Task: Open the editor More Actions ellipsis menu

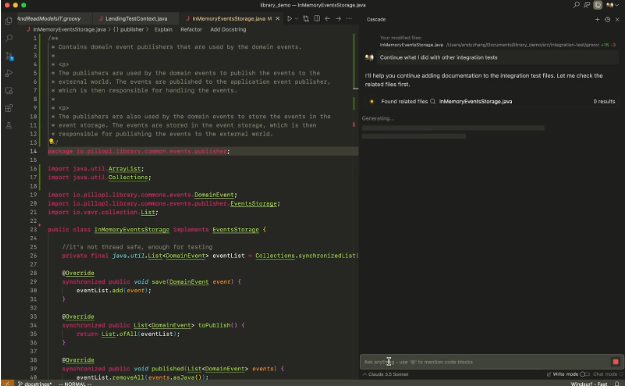Action: [x=349, y=19]
